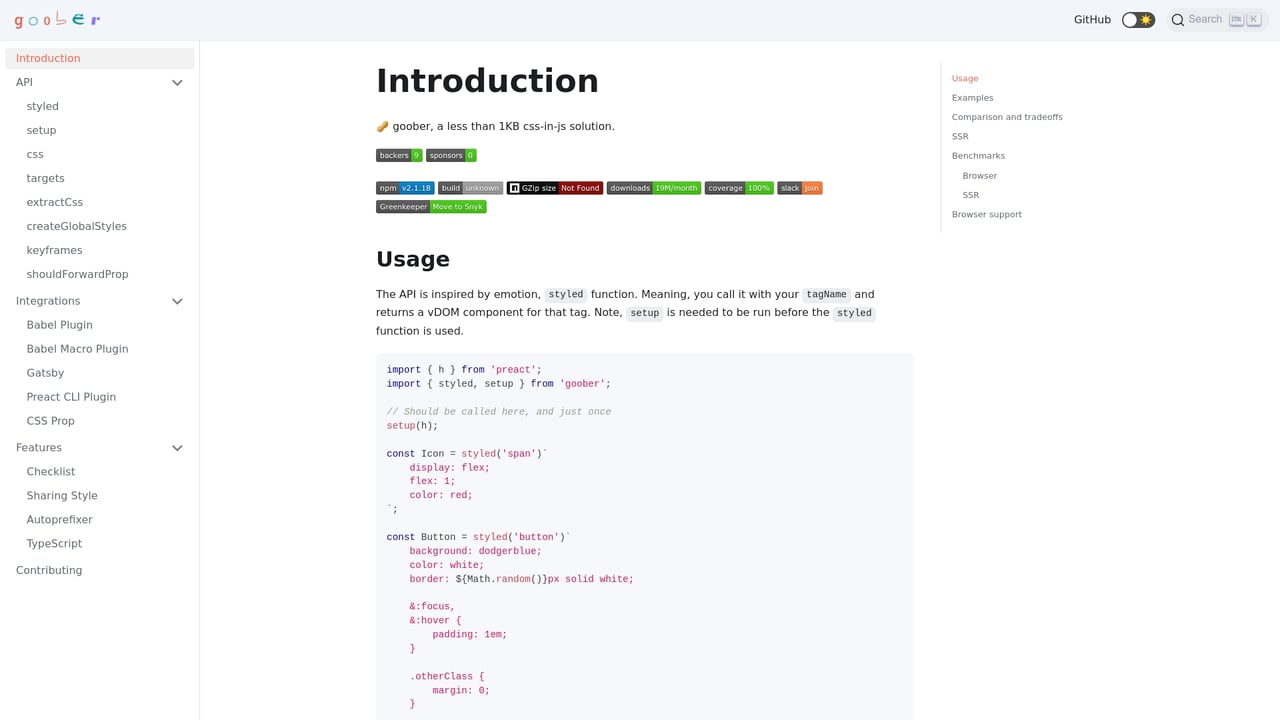This screenshot has height=720, width=1280.
Task: Click the GZip size Not Found badge
Action: [555, 187]
